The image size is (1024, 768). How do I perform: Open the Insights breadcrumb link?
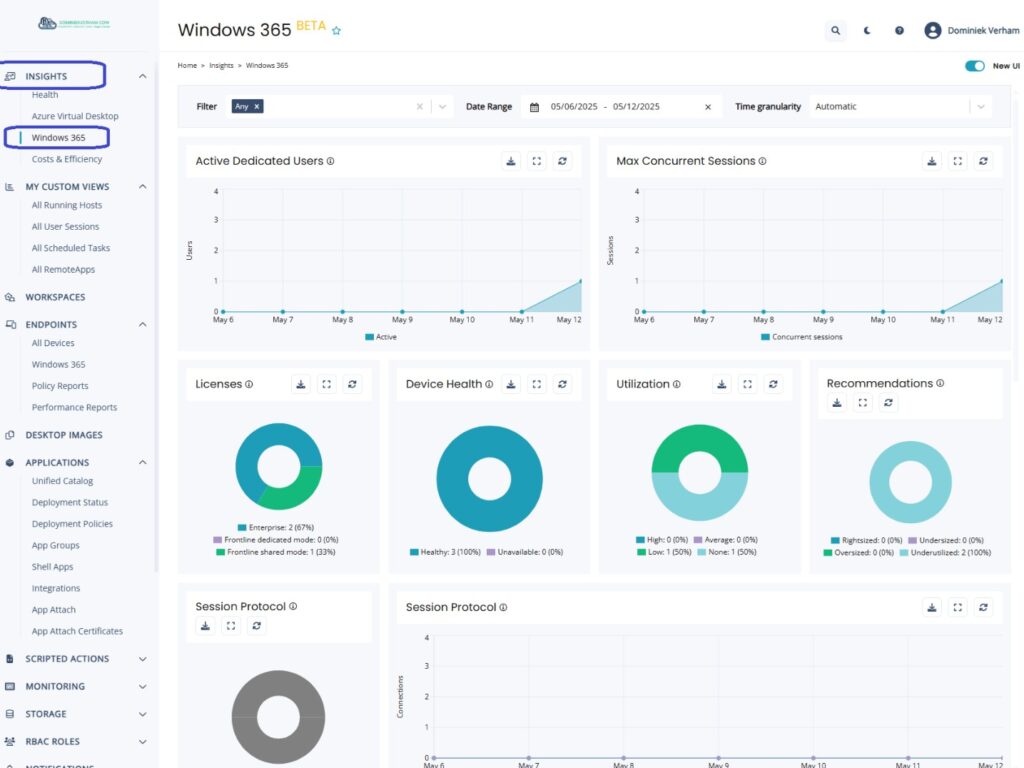pos(221,65)
